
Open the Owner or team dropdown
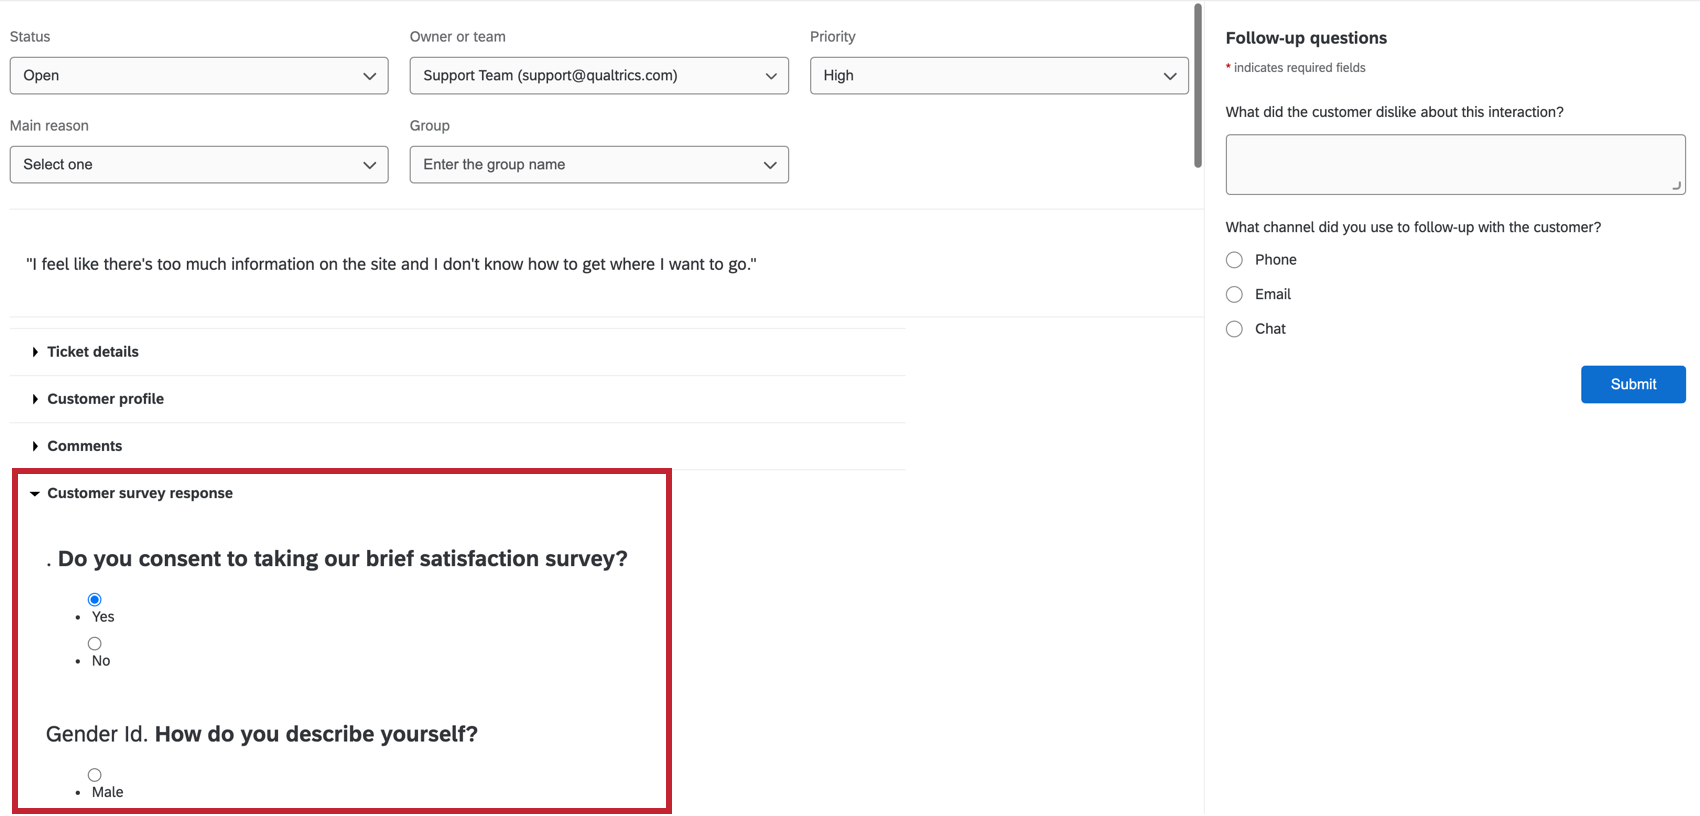coord(599,76)
